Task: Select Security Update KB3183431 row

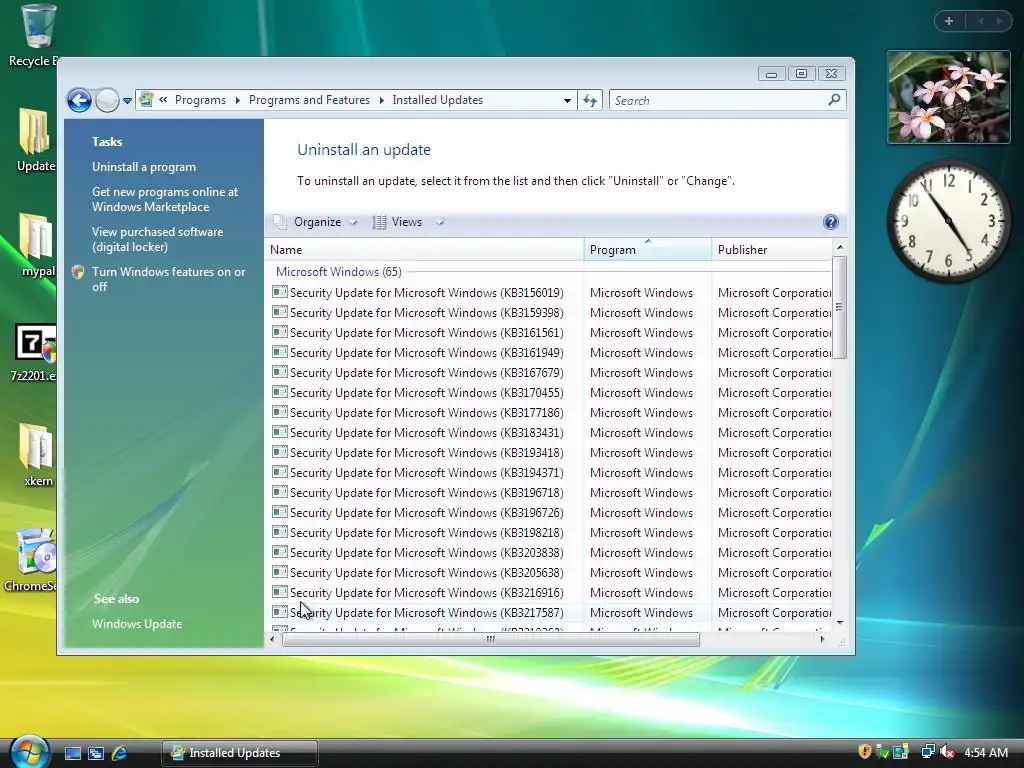Action: pos(551,432)
